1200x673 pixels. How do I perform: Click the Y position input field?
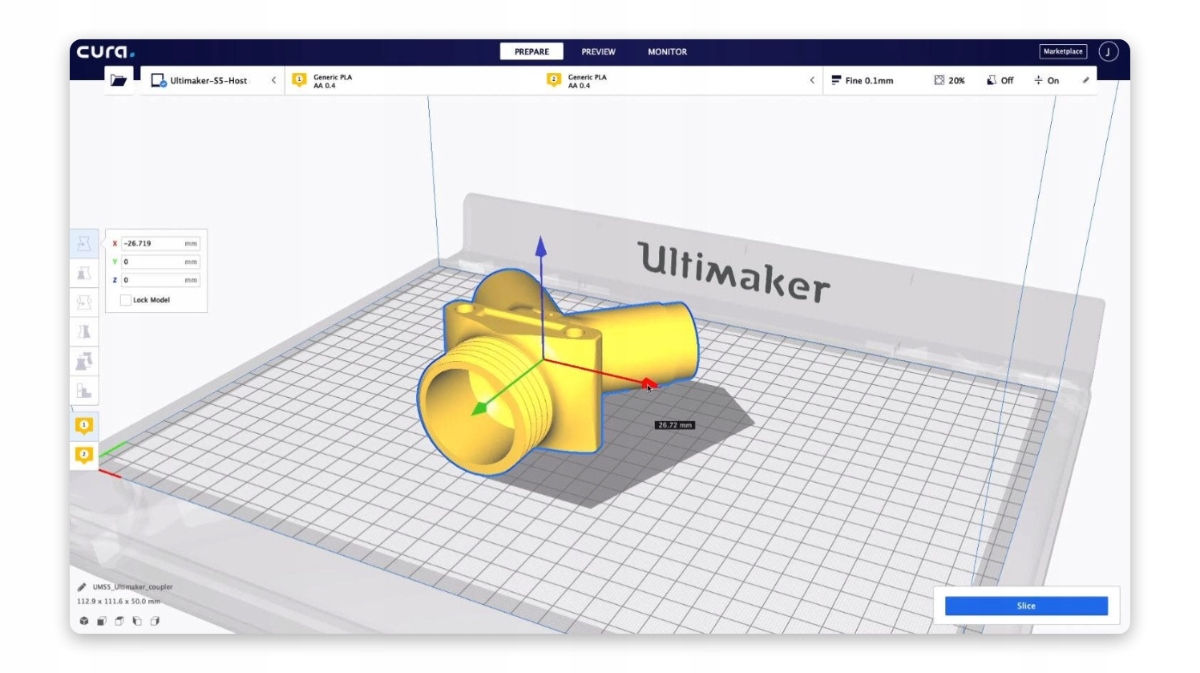point(160,262)
